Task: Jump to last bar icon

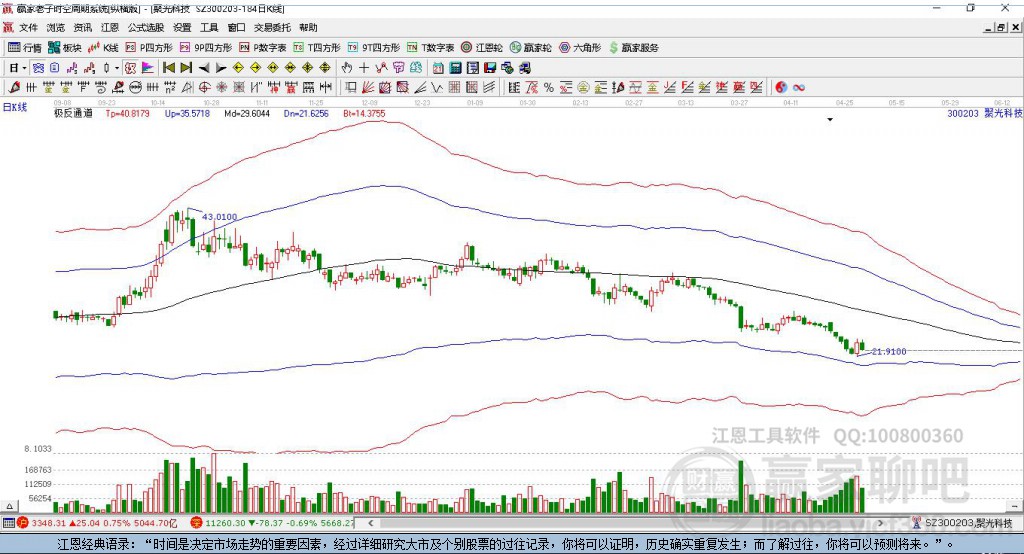Action: [x=186, y=68]
